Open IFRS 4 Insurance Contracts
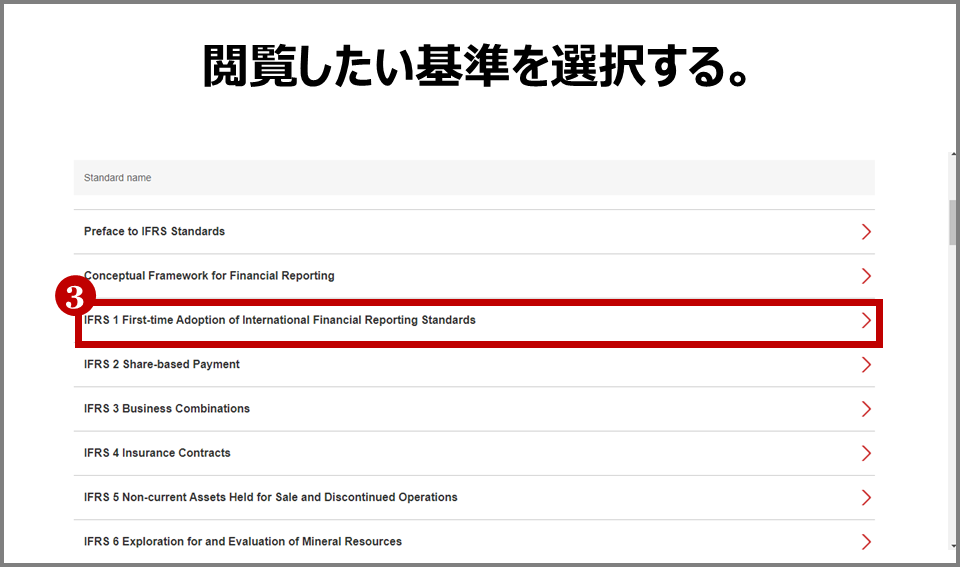The width and height of the screenshot is (960, 567). [x=157, y=452]
